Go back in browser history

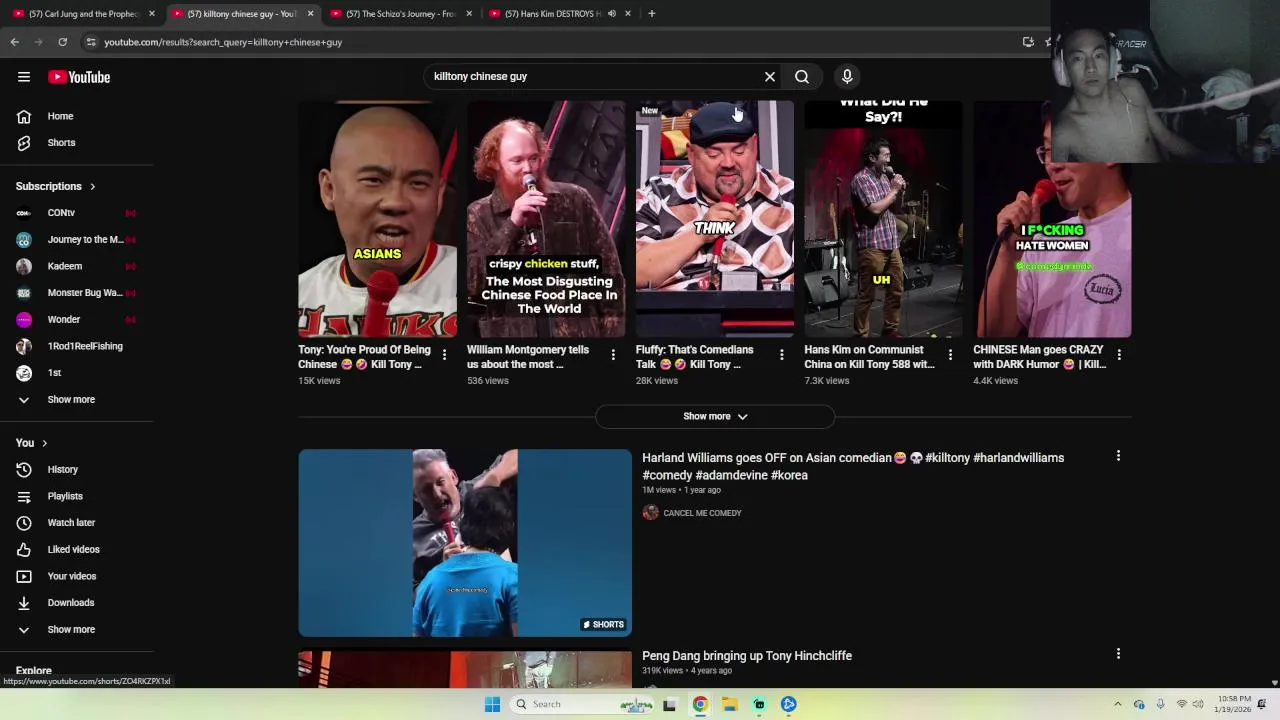pos(14,42)
